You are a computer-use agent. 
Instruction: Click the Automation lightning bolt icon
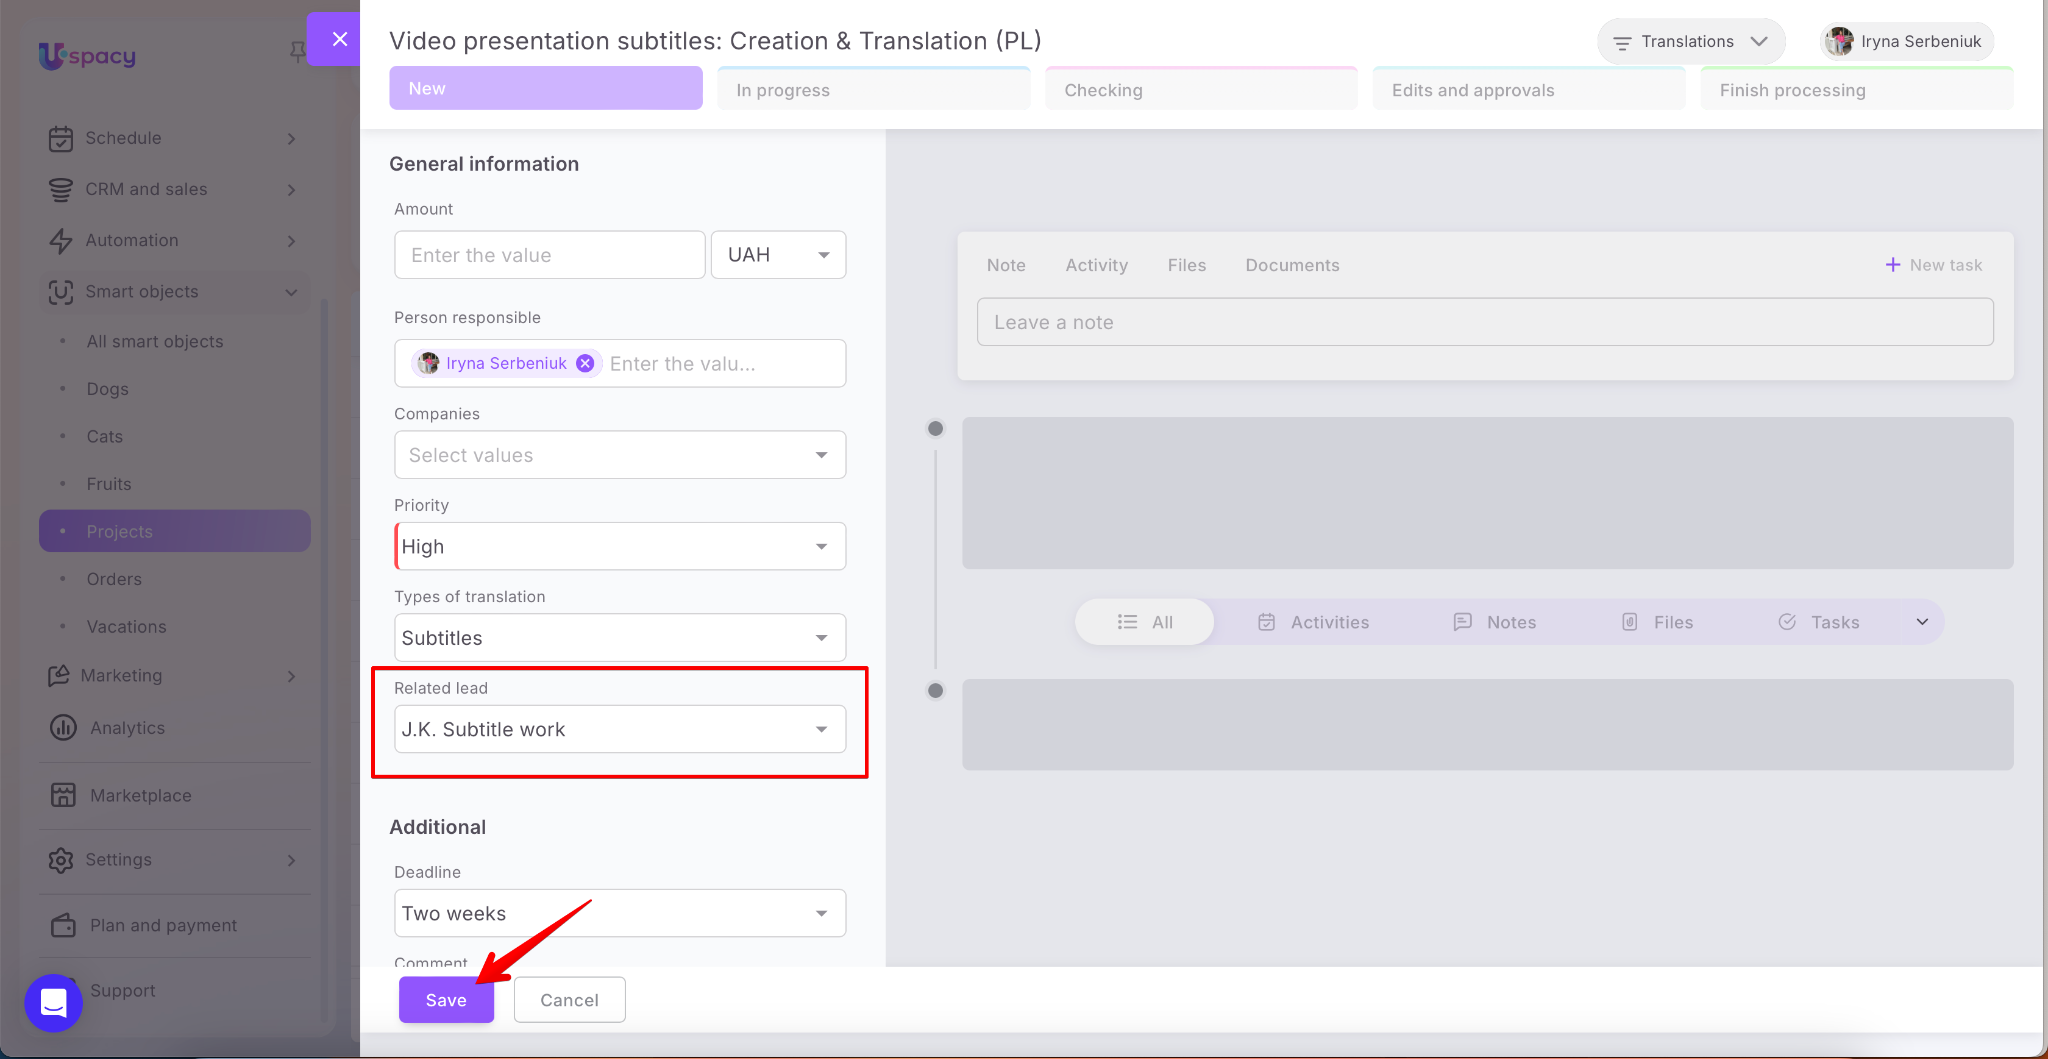(x=61, y=240)
